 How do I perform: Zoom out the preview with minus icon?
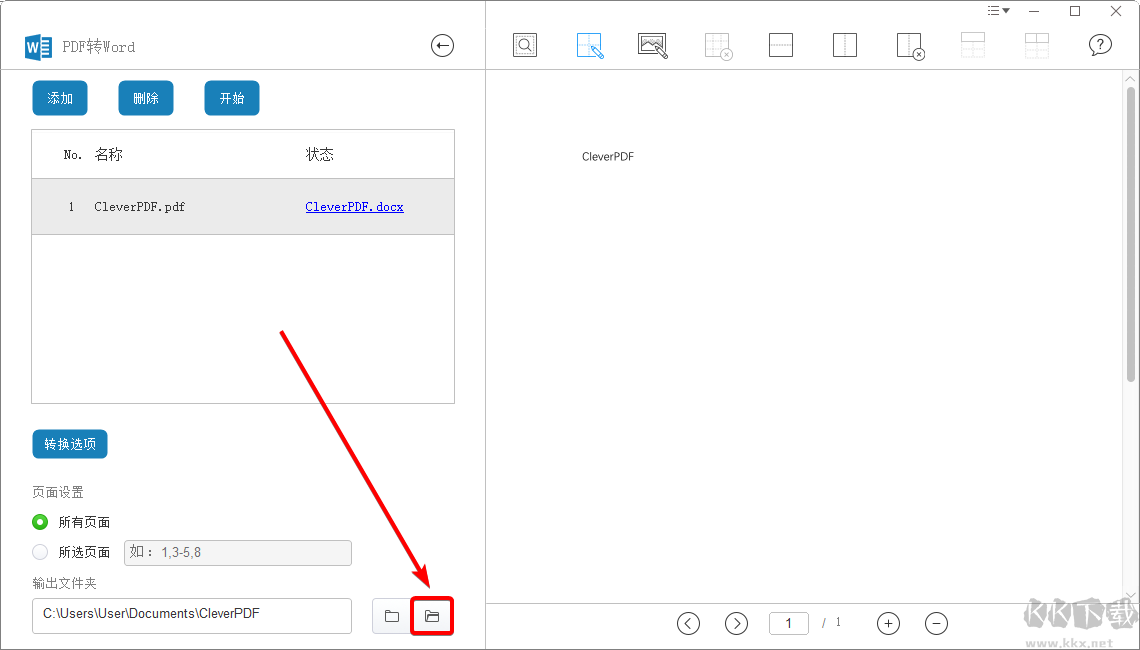(x=936, y=623)
